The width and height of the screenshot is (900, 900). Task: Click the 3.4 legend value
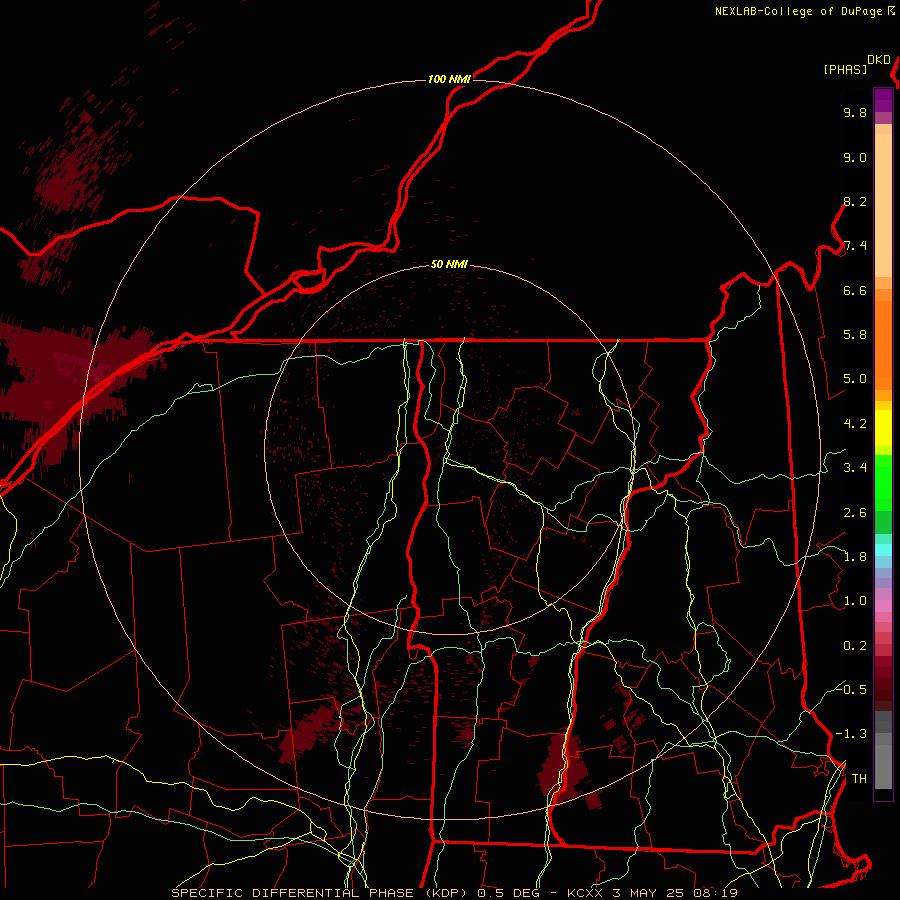point(855,467)
